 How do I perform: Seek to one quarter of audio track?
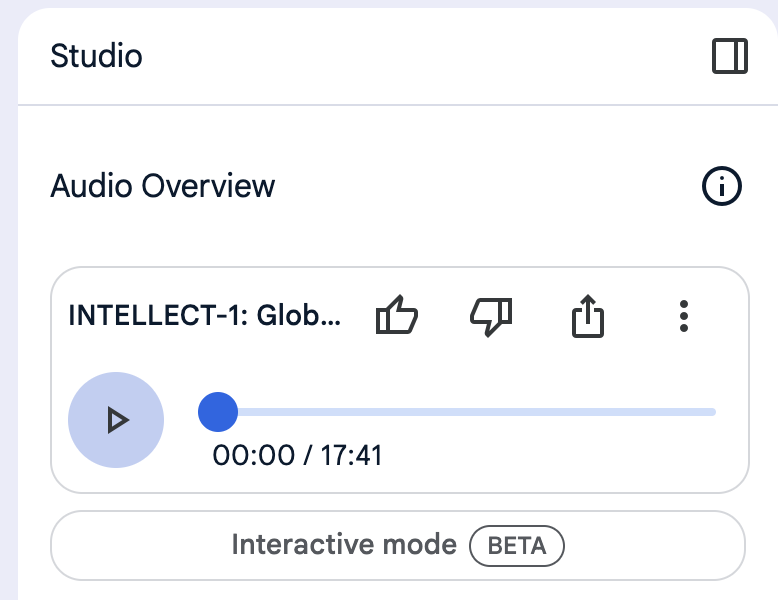(x=342, y=411)
